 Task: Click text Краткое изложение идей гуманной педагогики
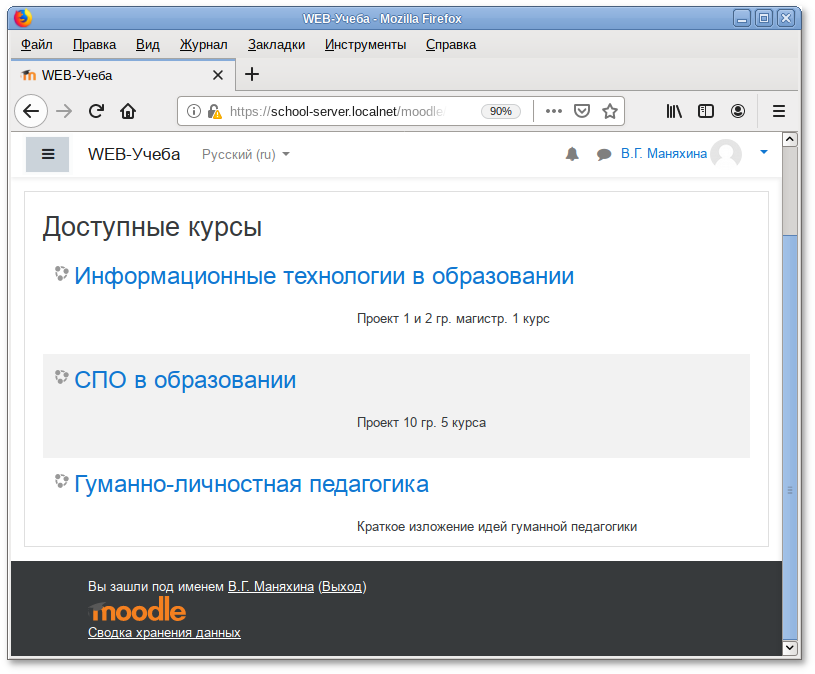496,526
